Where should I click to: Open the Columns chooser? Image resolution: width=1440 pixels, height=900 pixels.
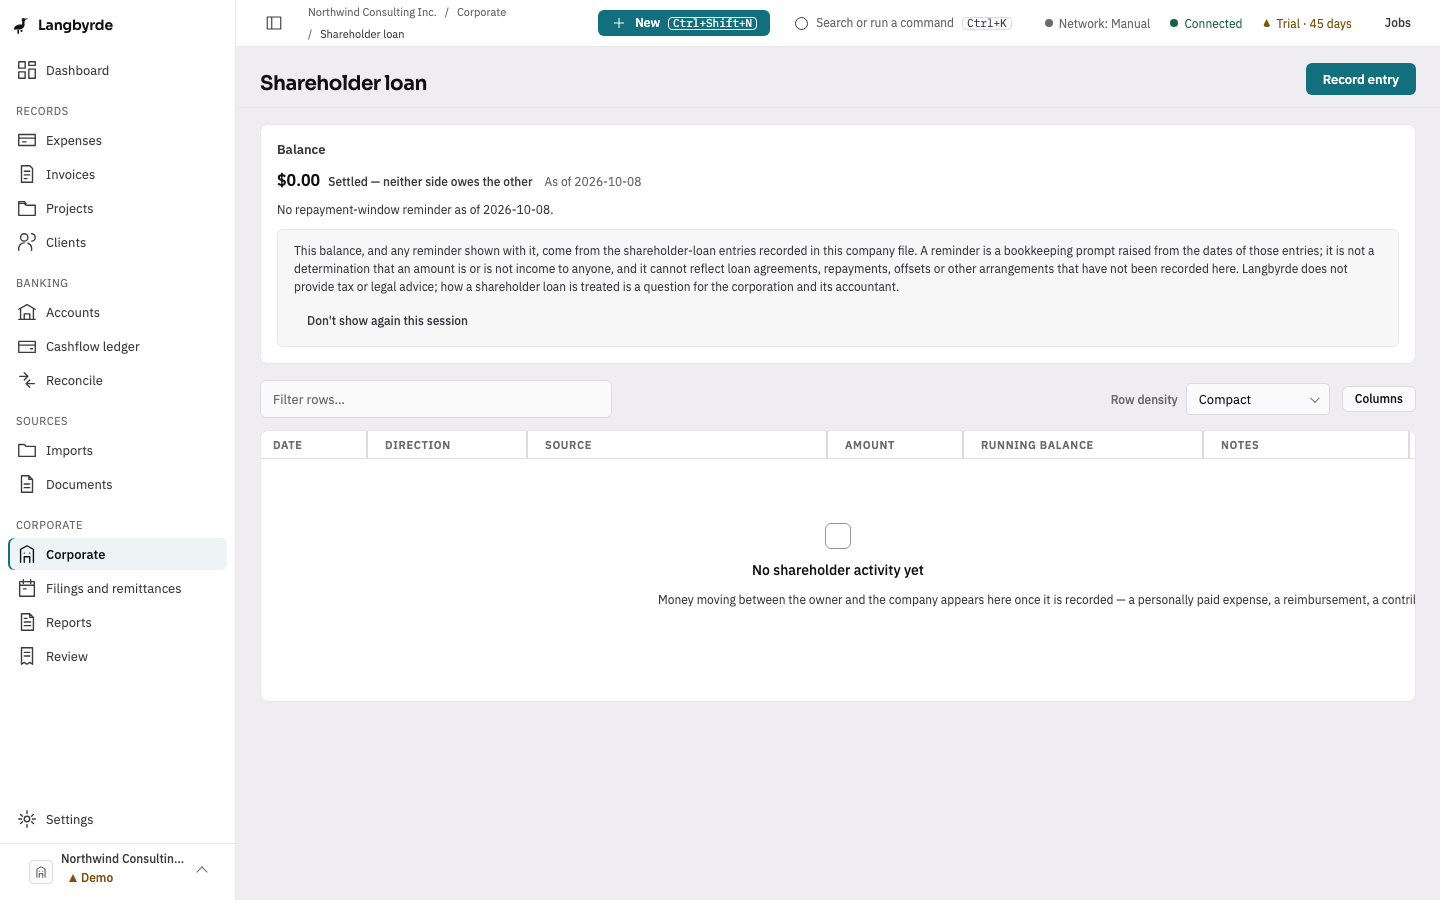tap(1378, 399)
